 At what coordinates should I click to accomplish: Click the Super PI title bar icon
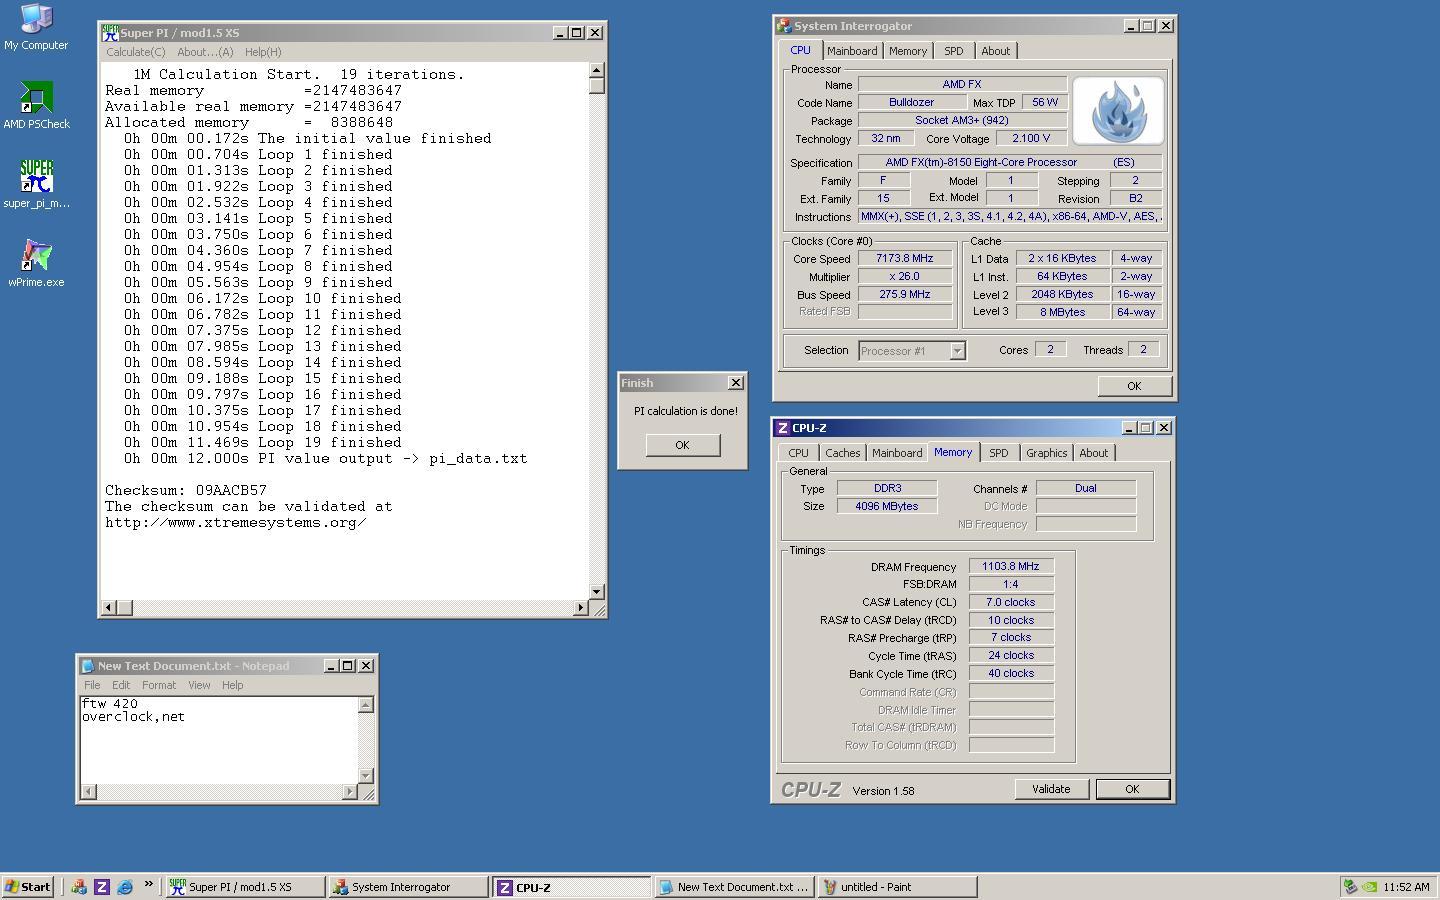tap(110, 33)
